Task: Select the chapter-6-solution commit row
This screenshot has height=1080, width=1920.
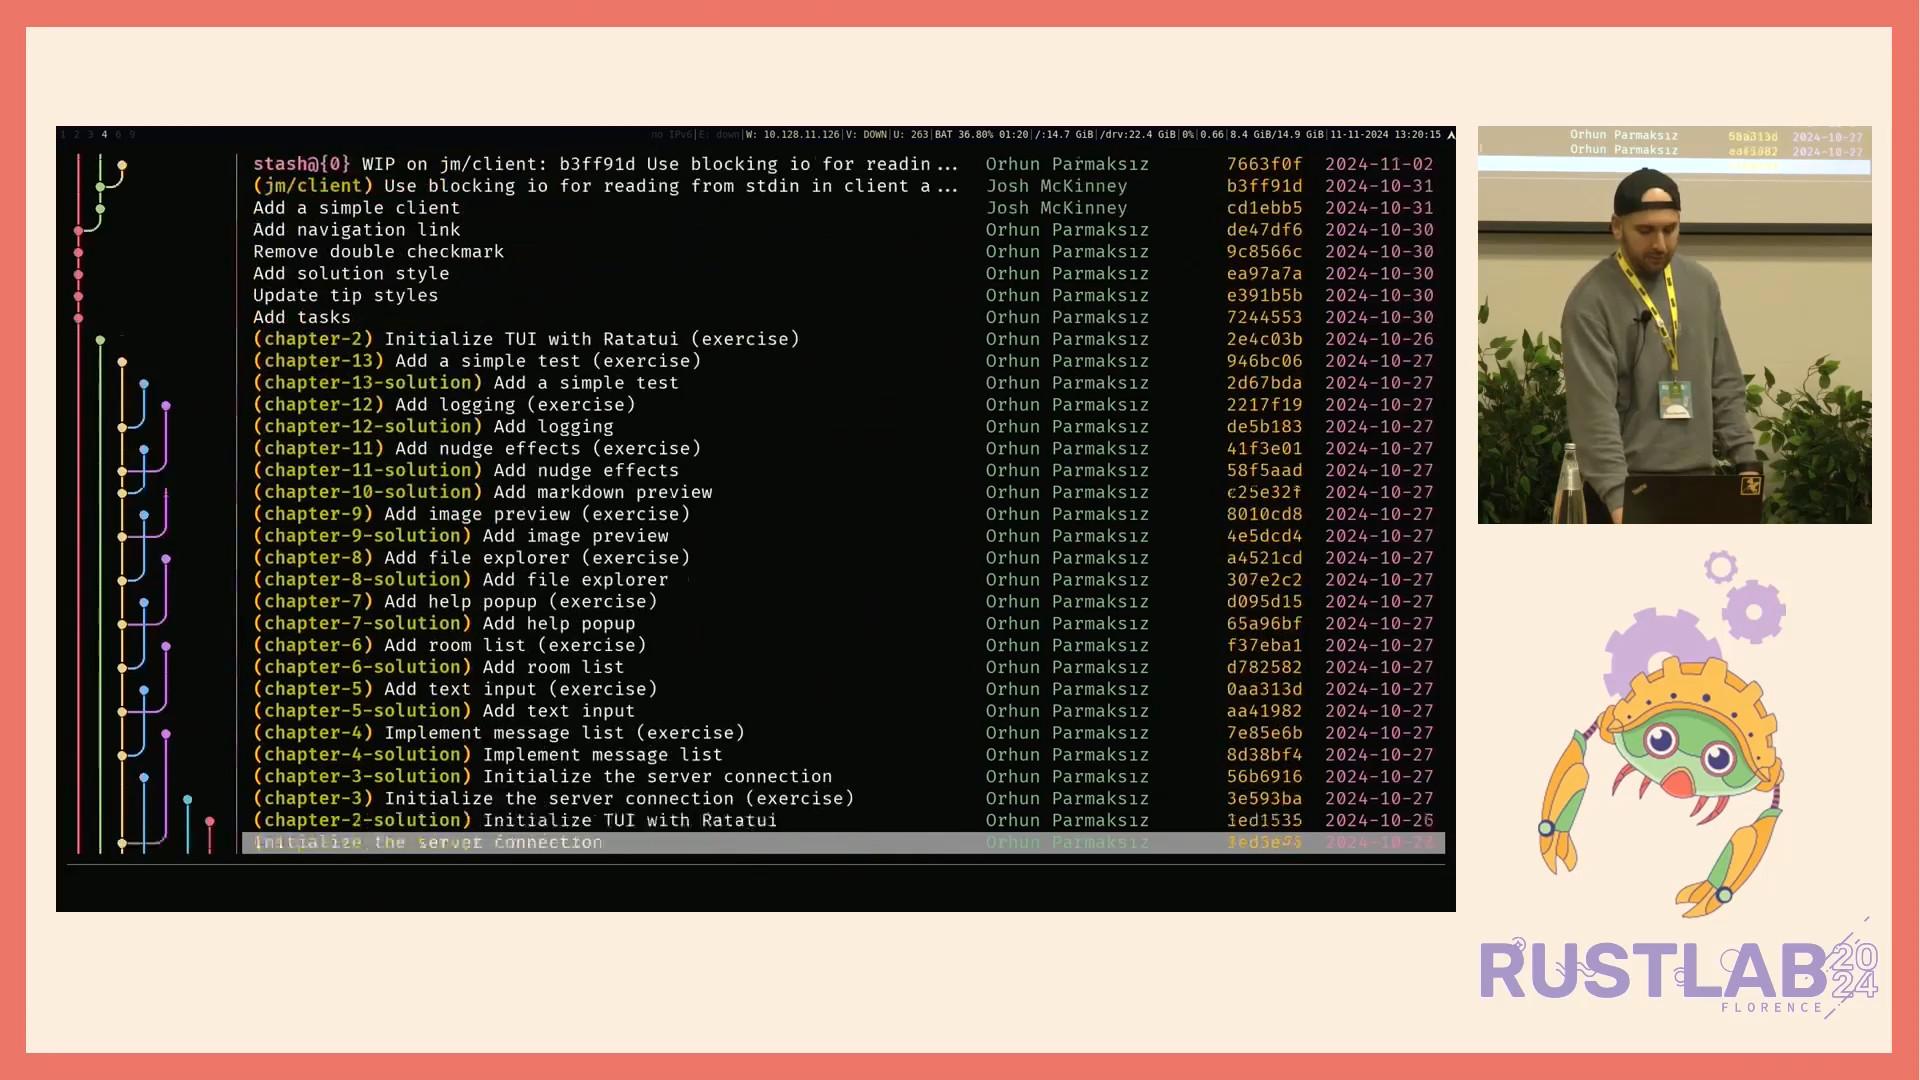Action: click(843, 668)
